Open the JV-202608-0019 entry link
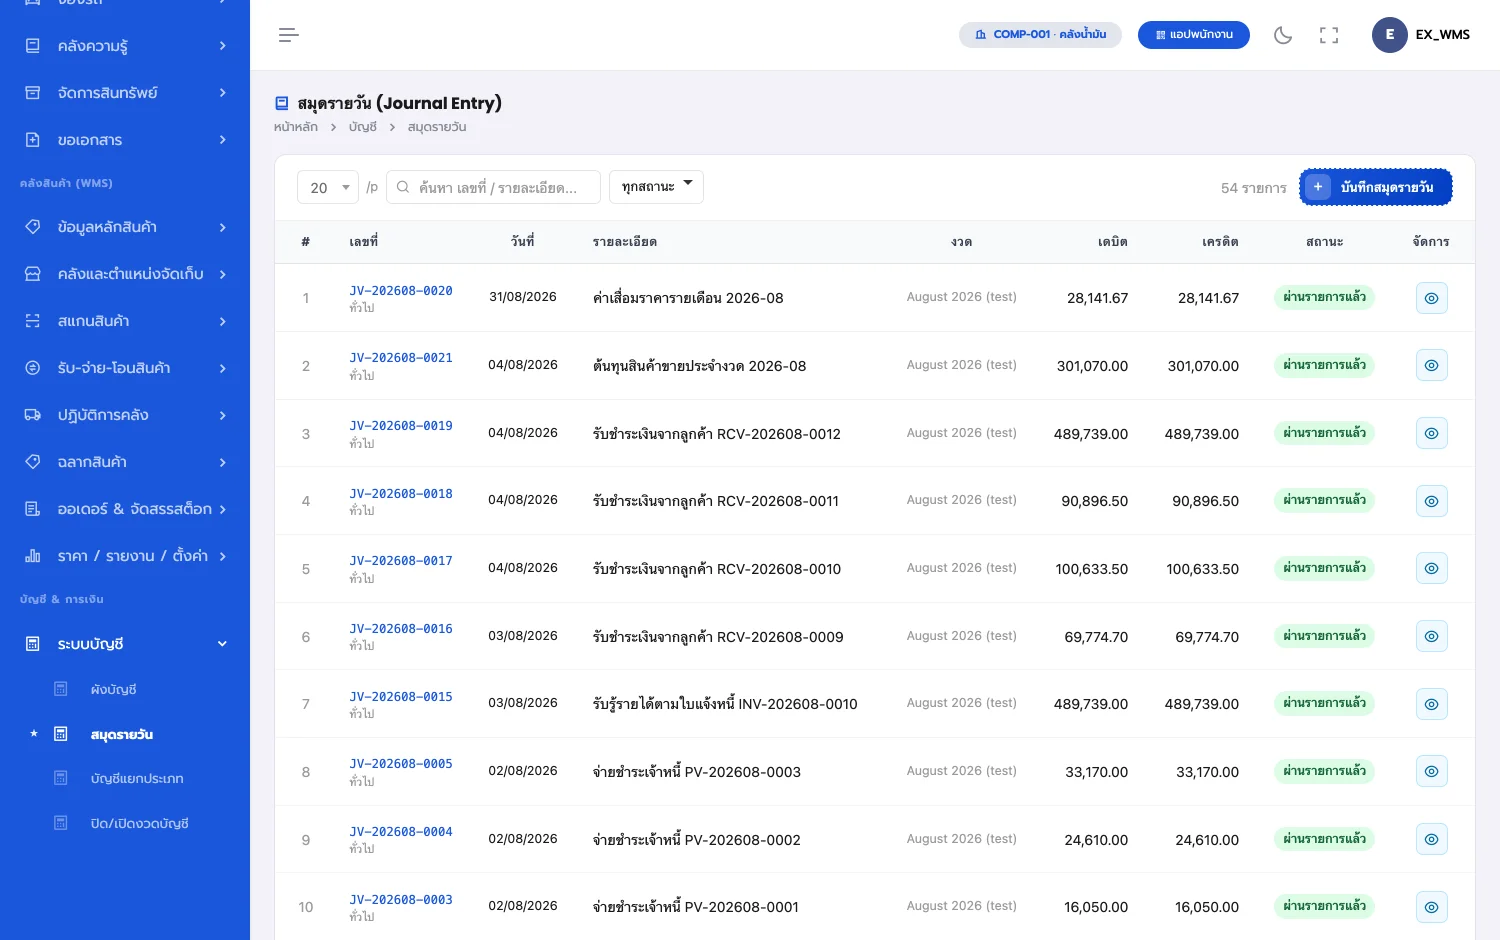 [401, 426]
